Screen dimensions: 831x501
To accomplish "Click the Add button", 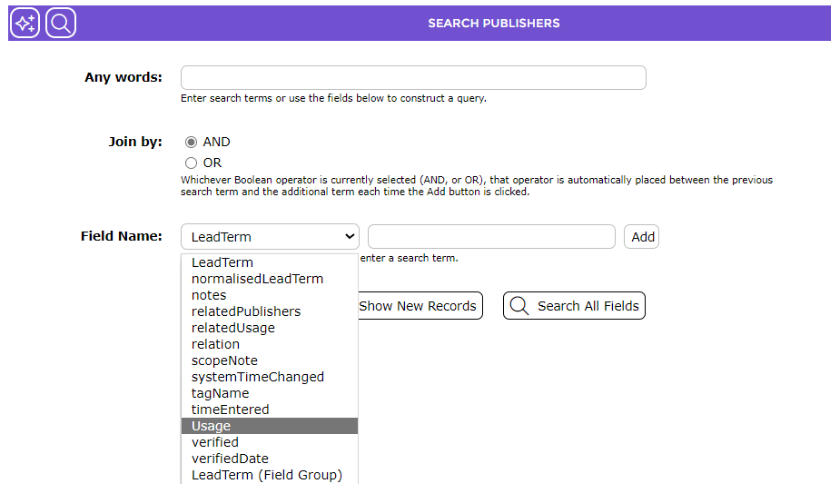I will point(642,237).
